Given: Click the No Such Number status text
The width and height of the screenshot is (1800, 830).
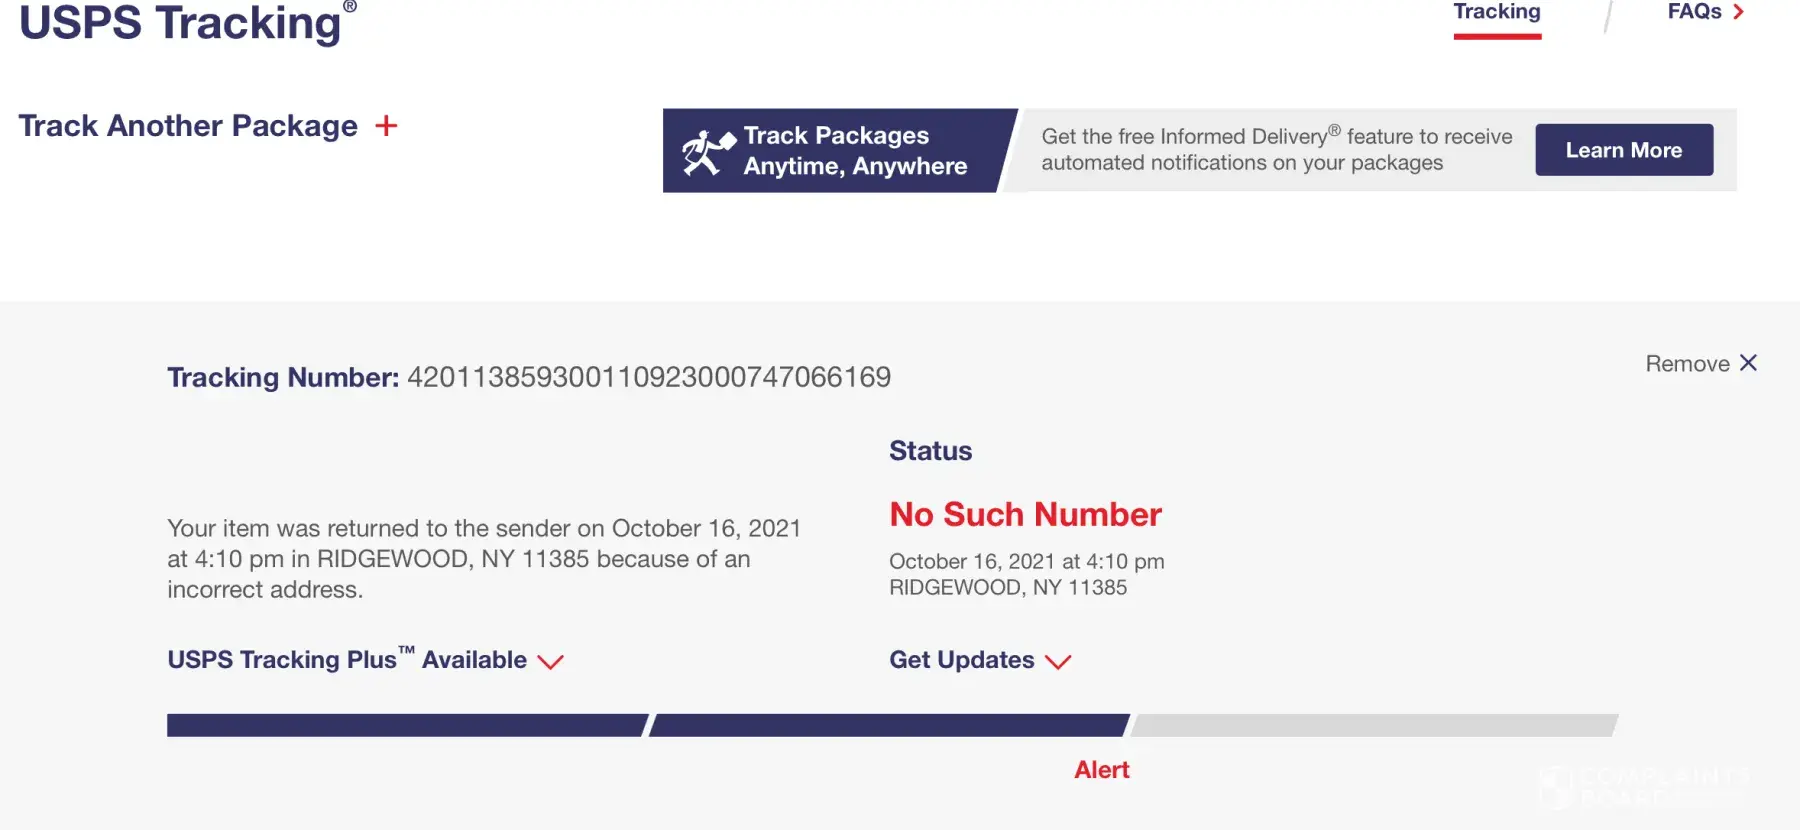Looking at the screenshot, I should click(1025, 514).
